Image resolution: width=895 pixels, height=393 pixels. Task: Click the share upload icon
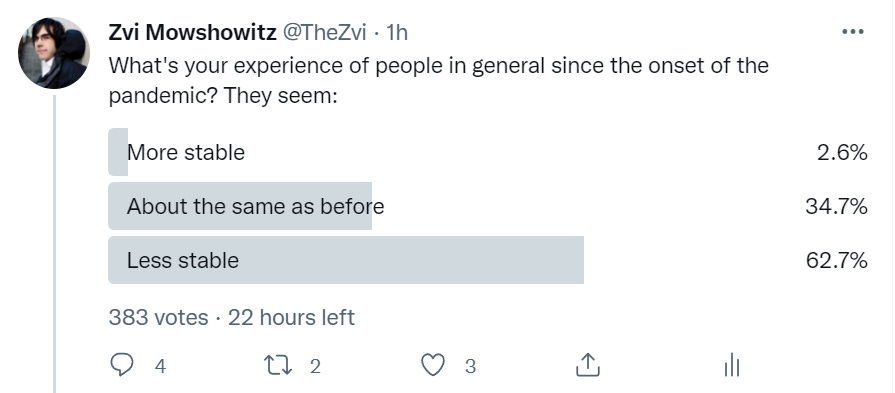click(587, 365)
